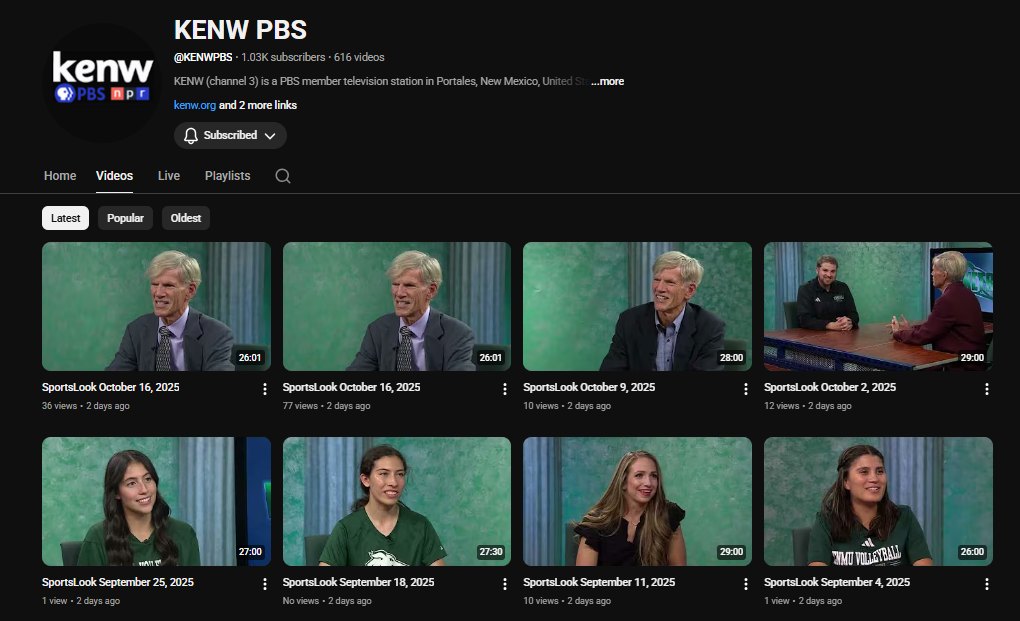Sort videos by Oldest

click(185, 218)
